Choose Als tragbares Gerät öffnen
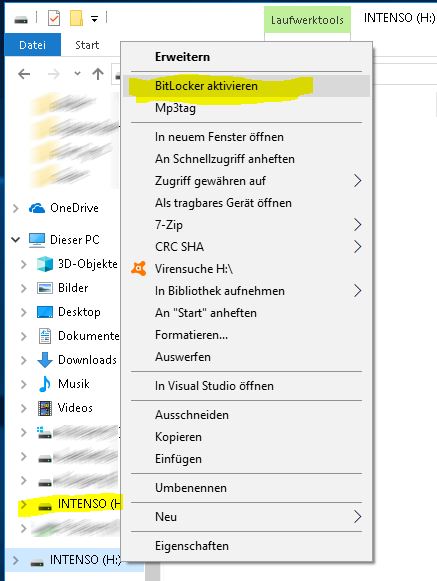This screenshot has width=437, height=581. tap(246, 203)
